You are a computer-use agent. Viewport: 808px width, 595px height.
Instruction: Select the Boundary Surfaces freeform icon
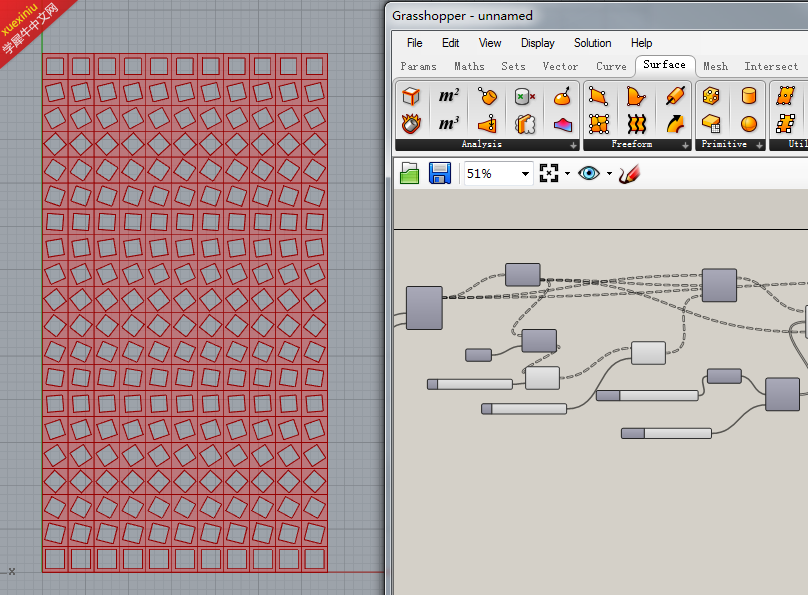pyautogui.click(x=636, y=96)
